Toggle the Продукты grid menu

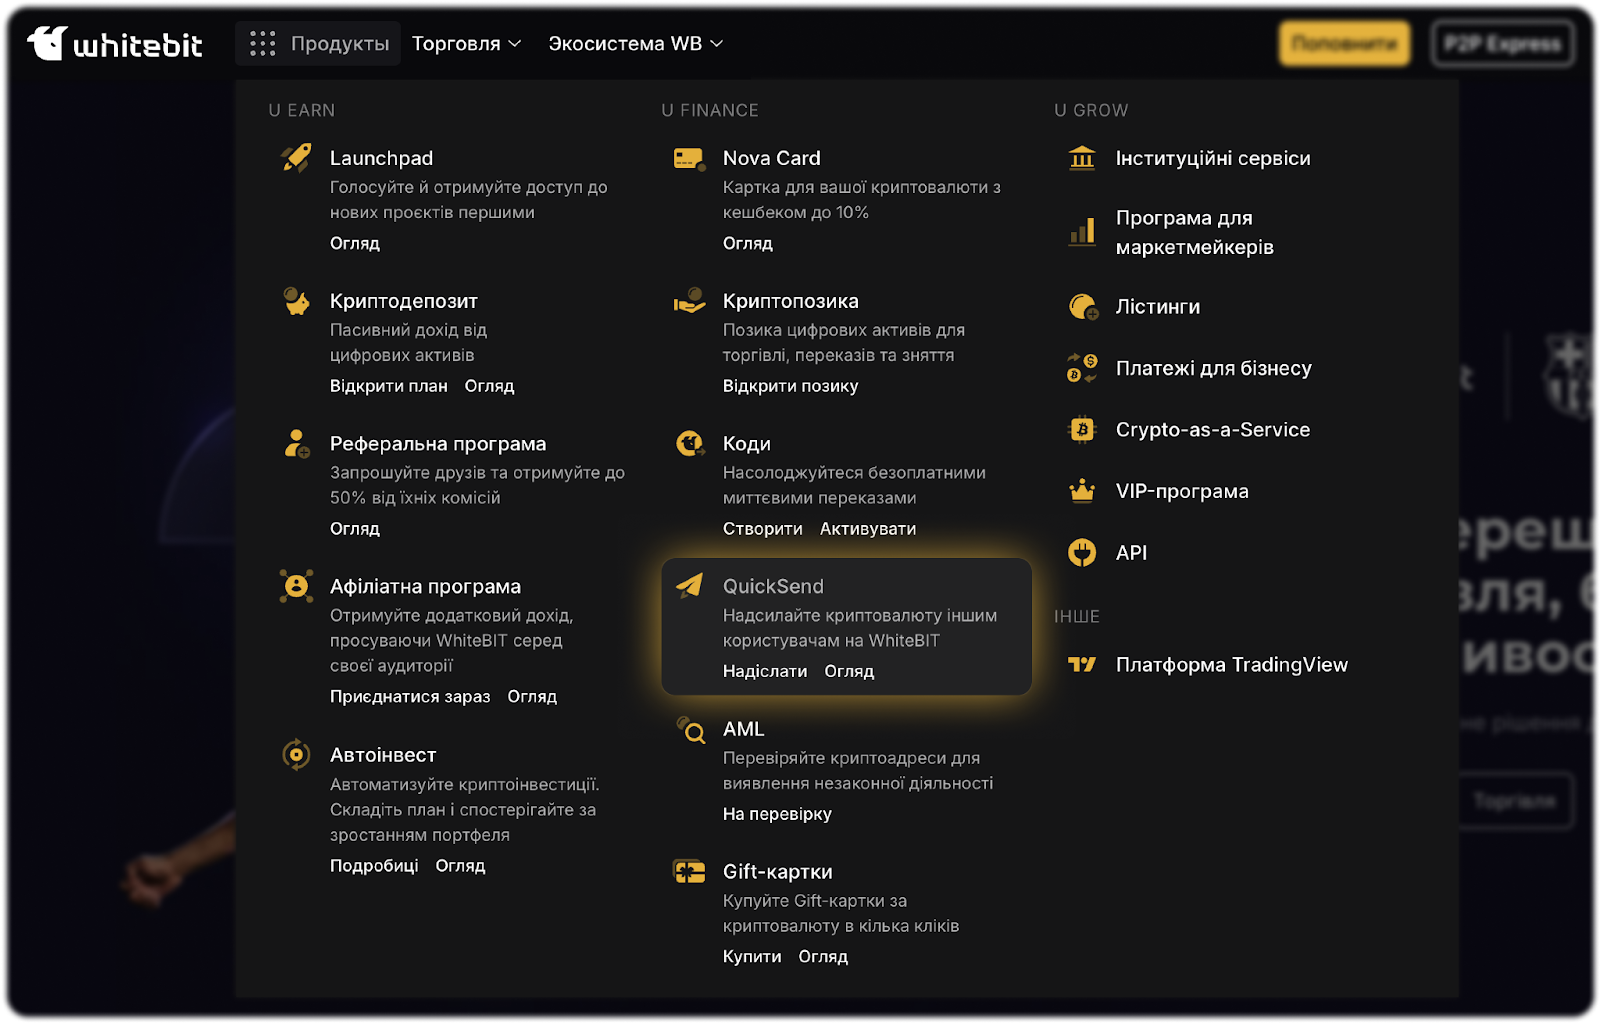(319, 44)
